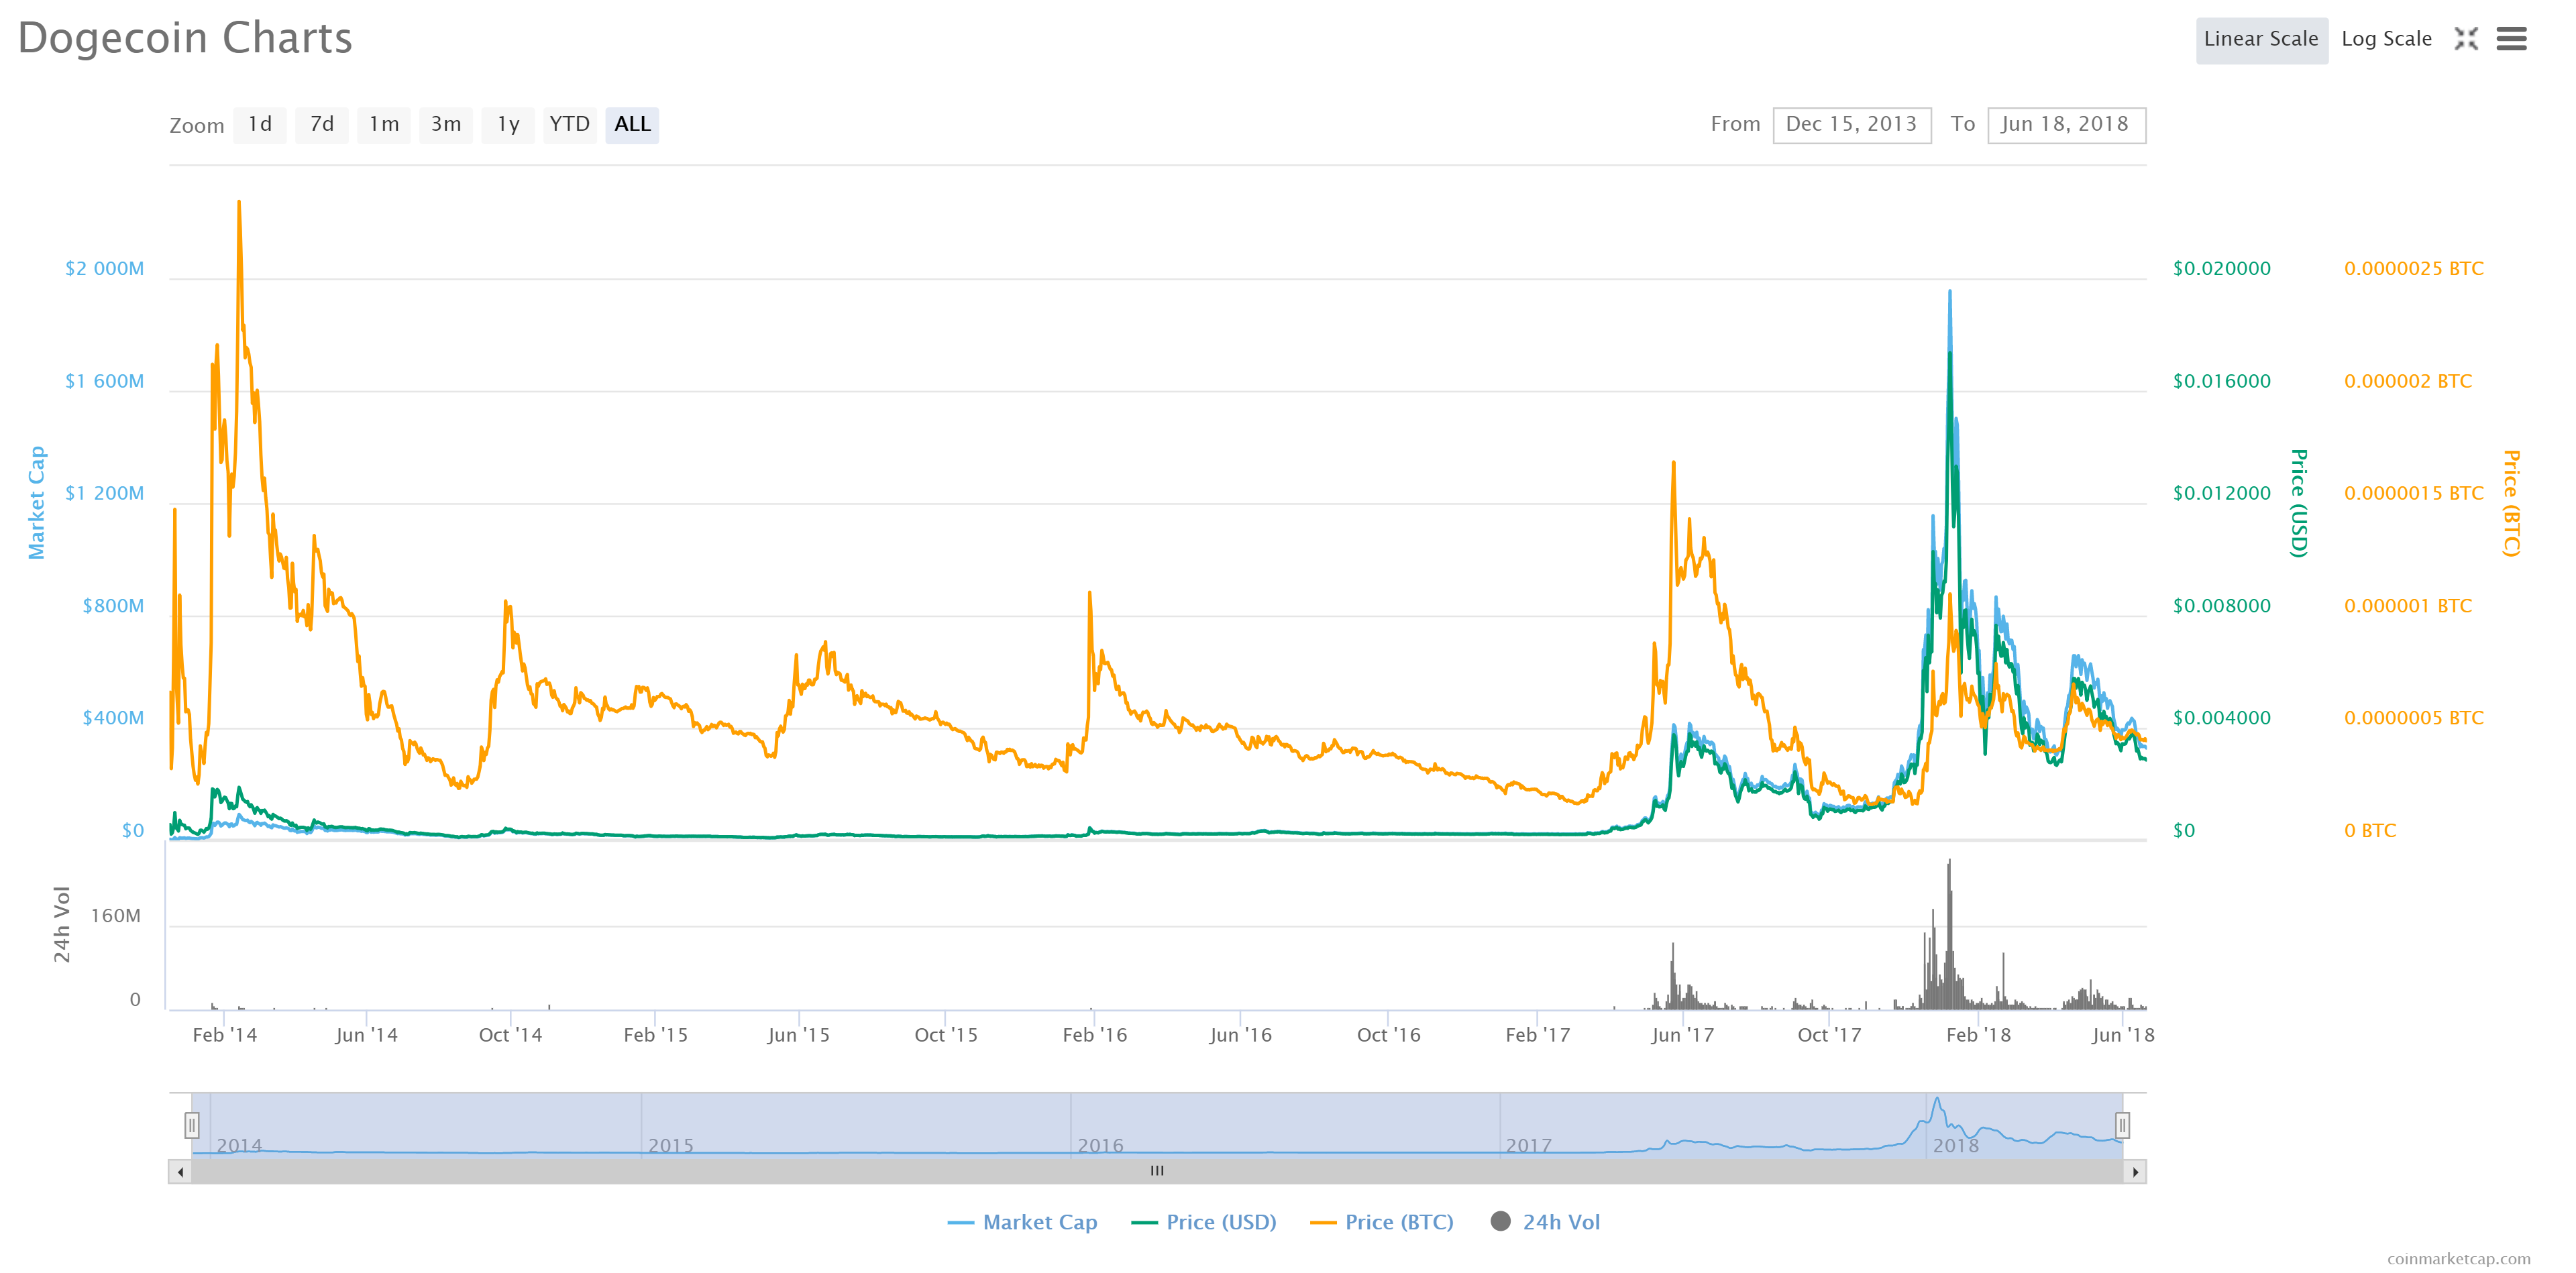Click the navigator scrollbar thumb grip

point(1157,1171)
